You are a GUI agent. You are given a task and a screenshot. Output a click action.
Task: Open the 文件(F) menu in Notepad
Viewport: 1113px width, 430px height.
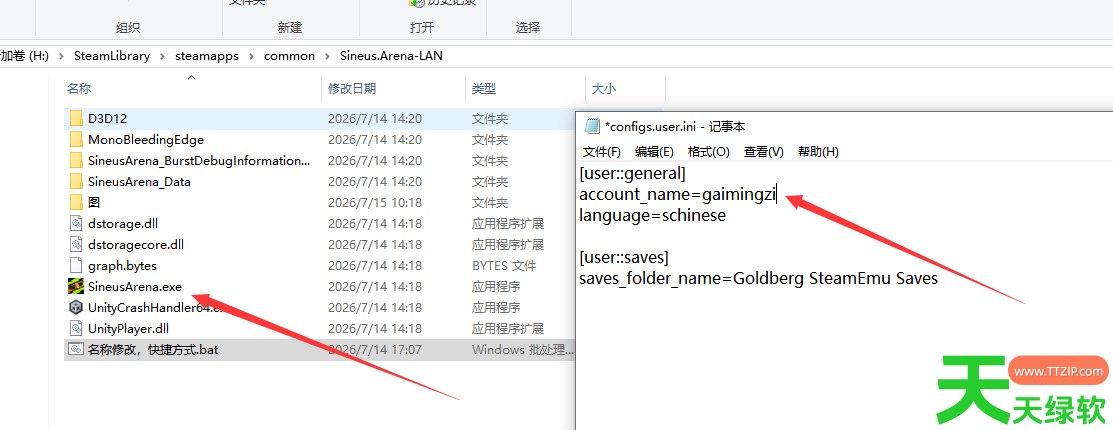point(602,151)
